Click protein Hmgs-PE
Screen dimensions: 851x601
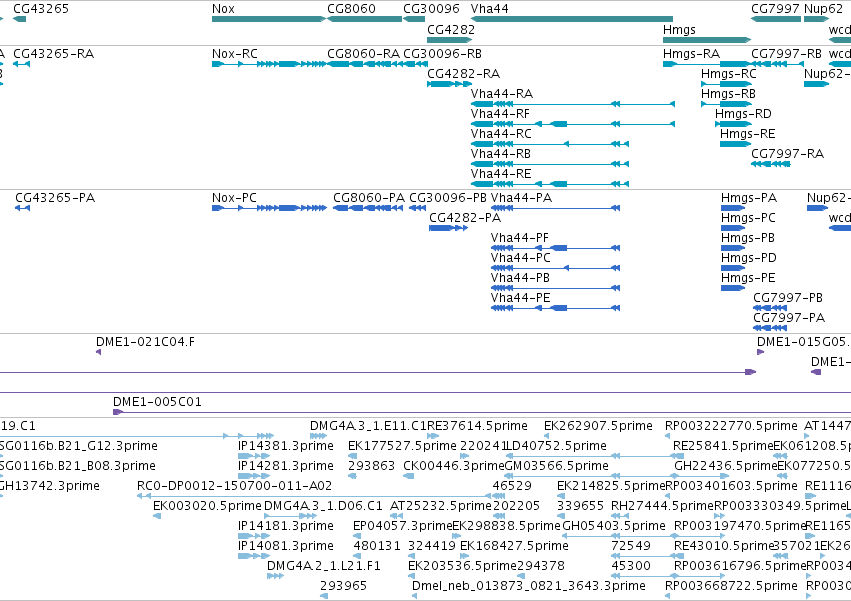click(x=733, y=288)
